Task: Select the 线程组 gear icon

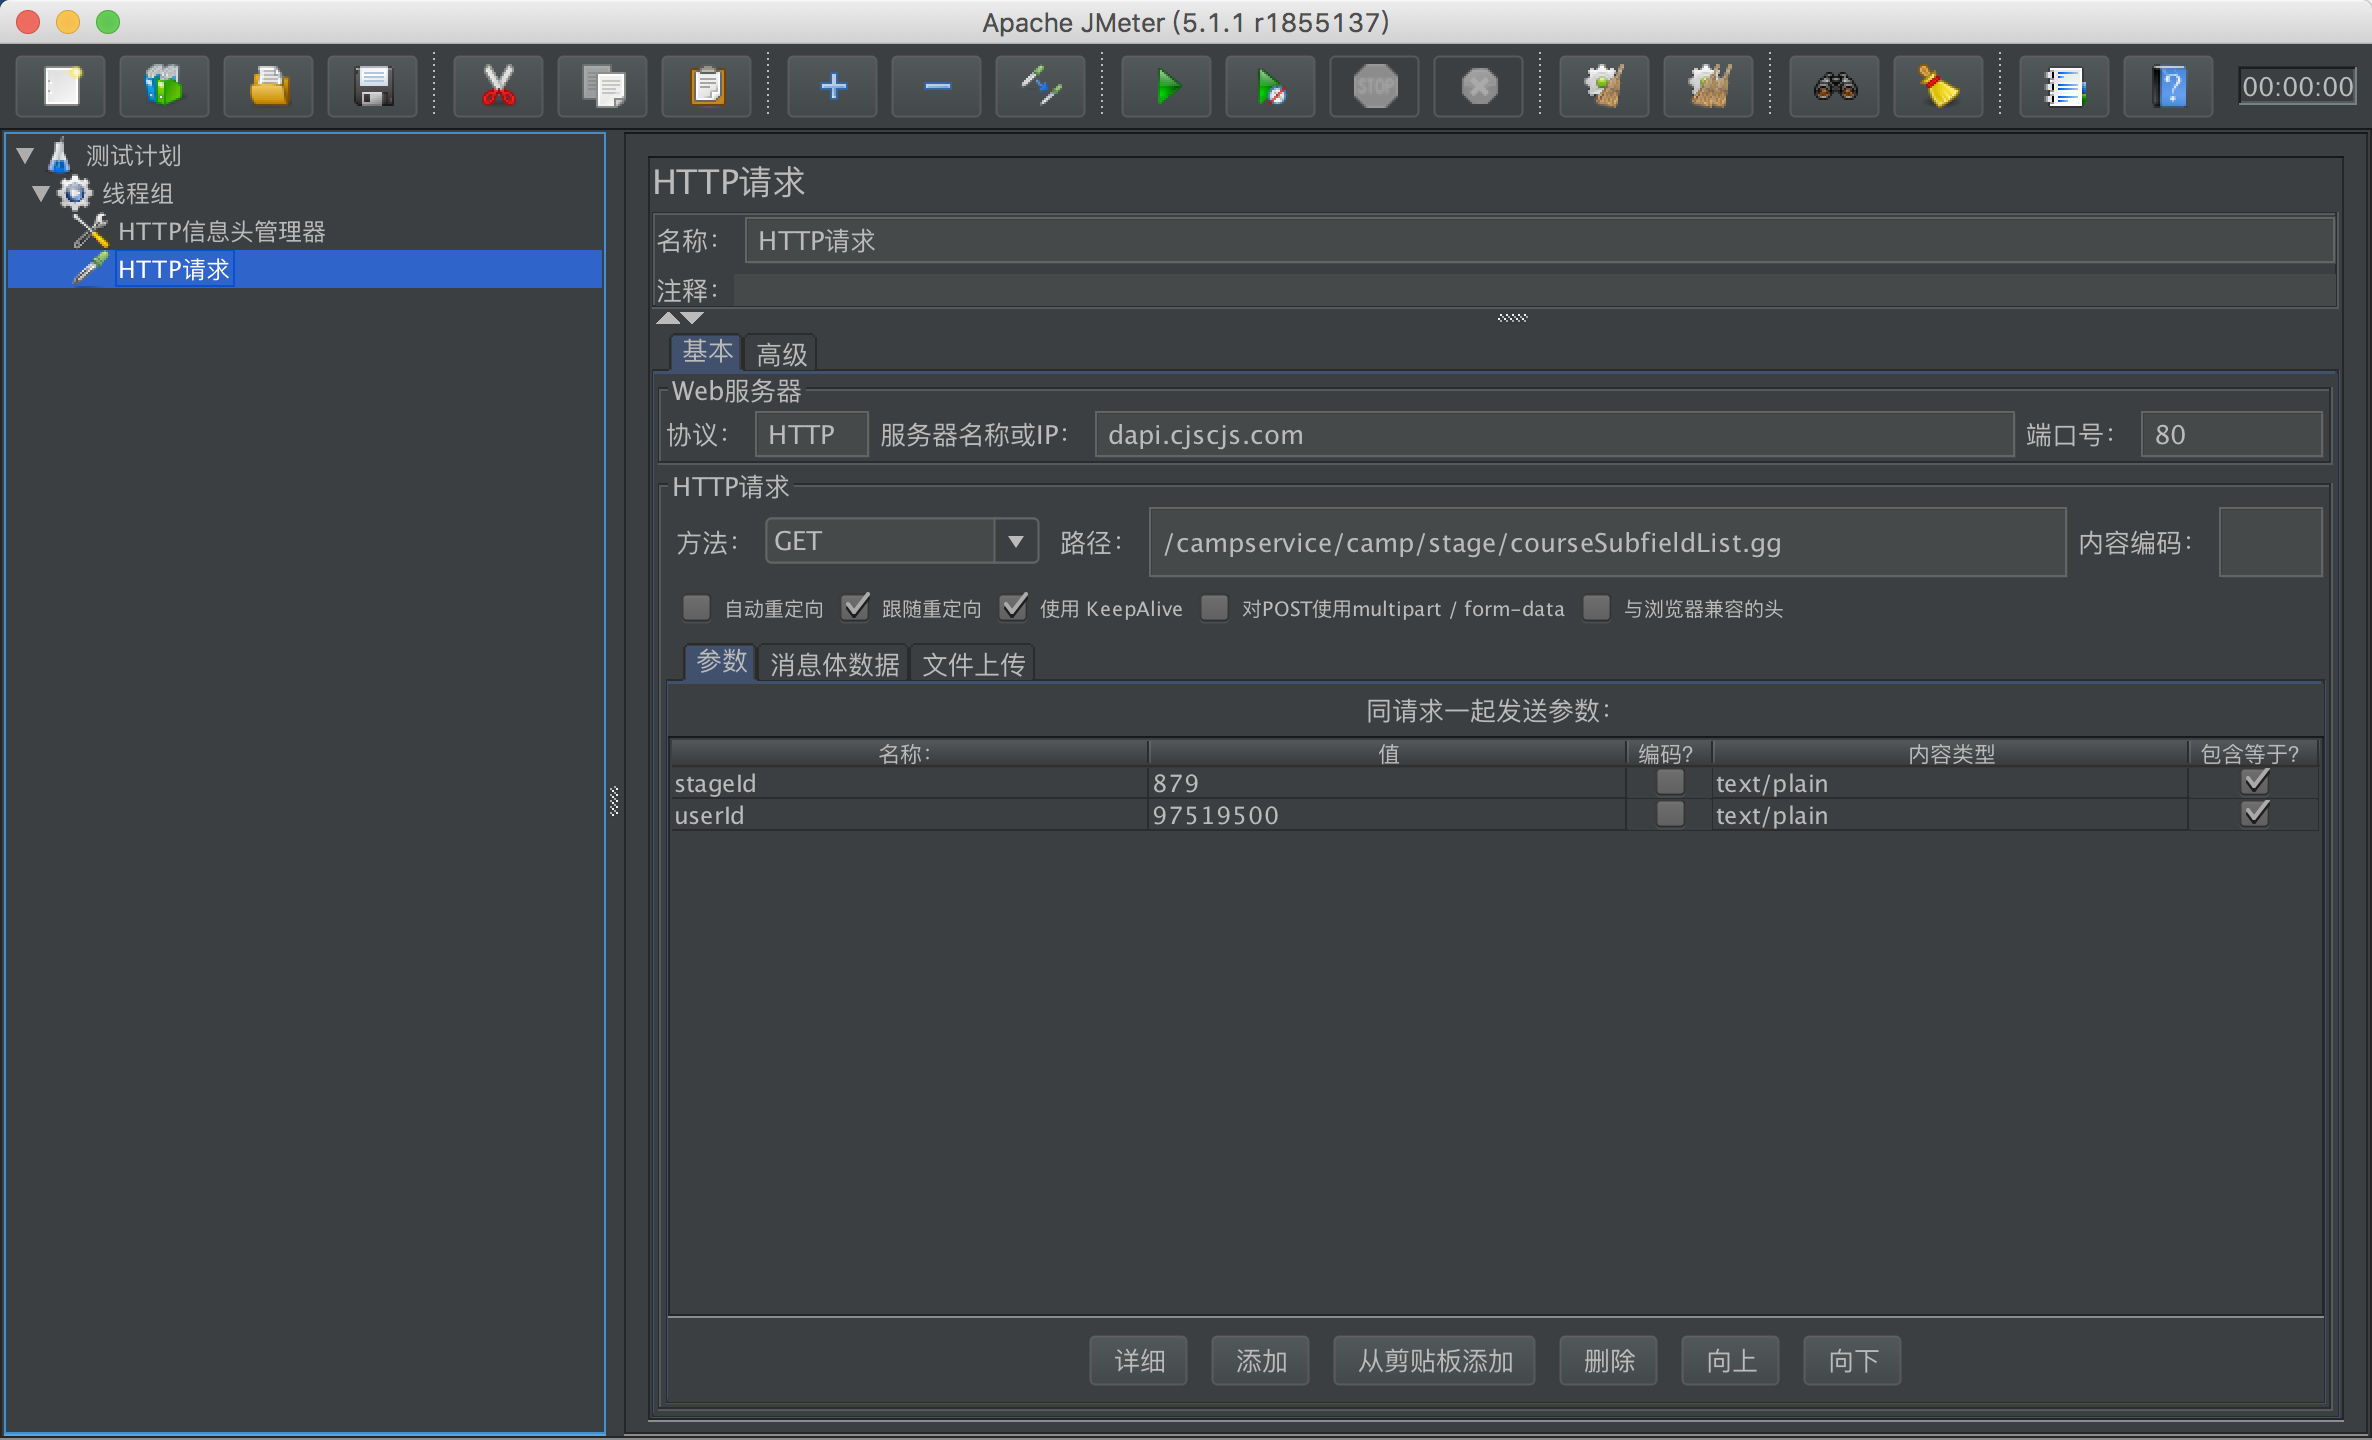Action: point(75,193)
